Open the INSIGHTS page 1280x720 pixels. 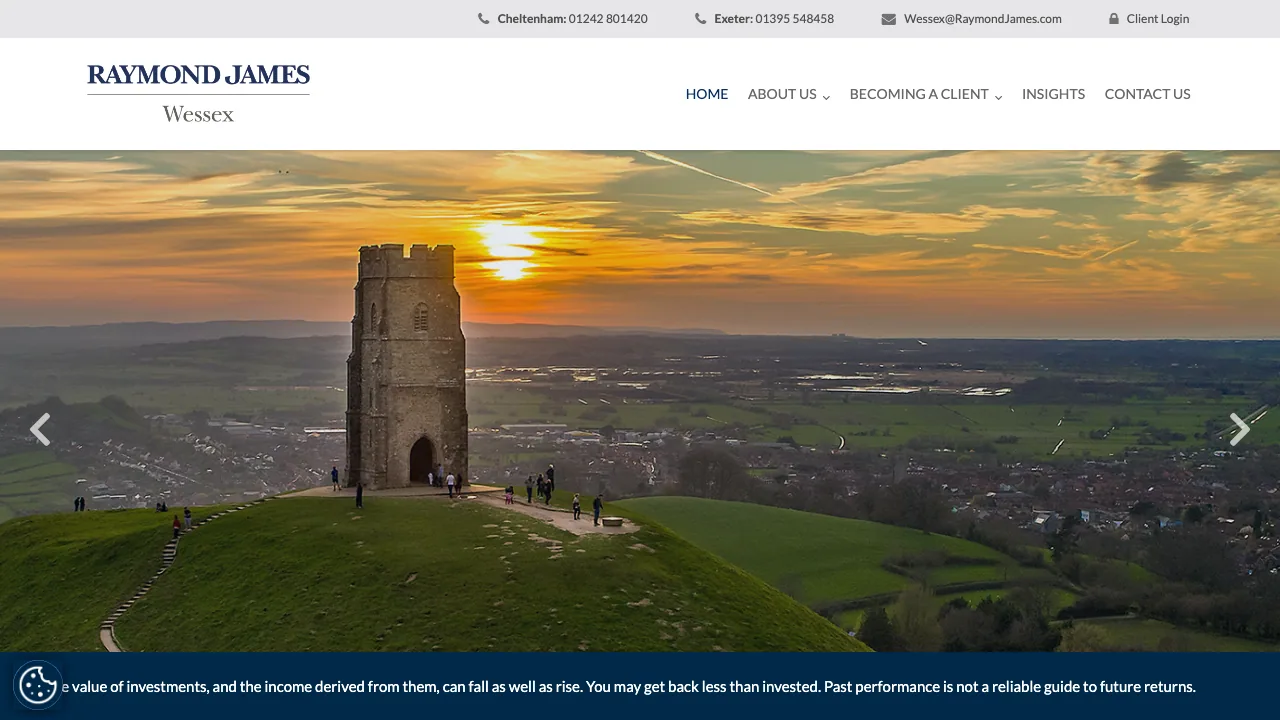pos(1053,94)
